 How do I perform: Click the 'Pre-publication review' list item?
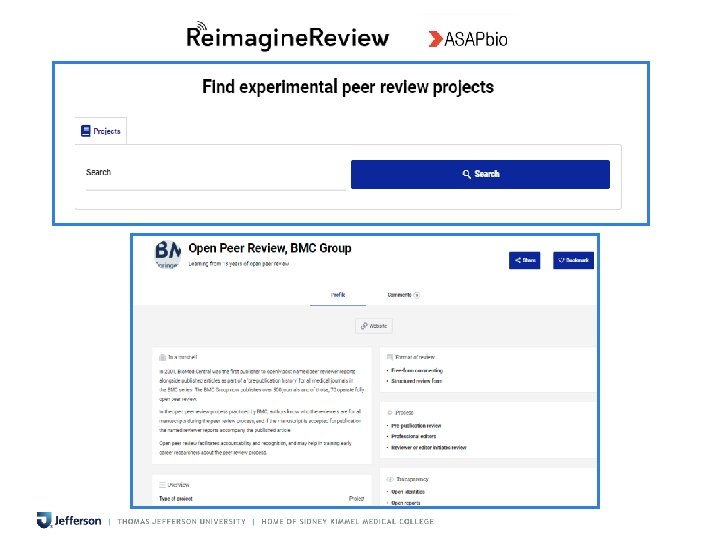click(x=416, y=426)
